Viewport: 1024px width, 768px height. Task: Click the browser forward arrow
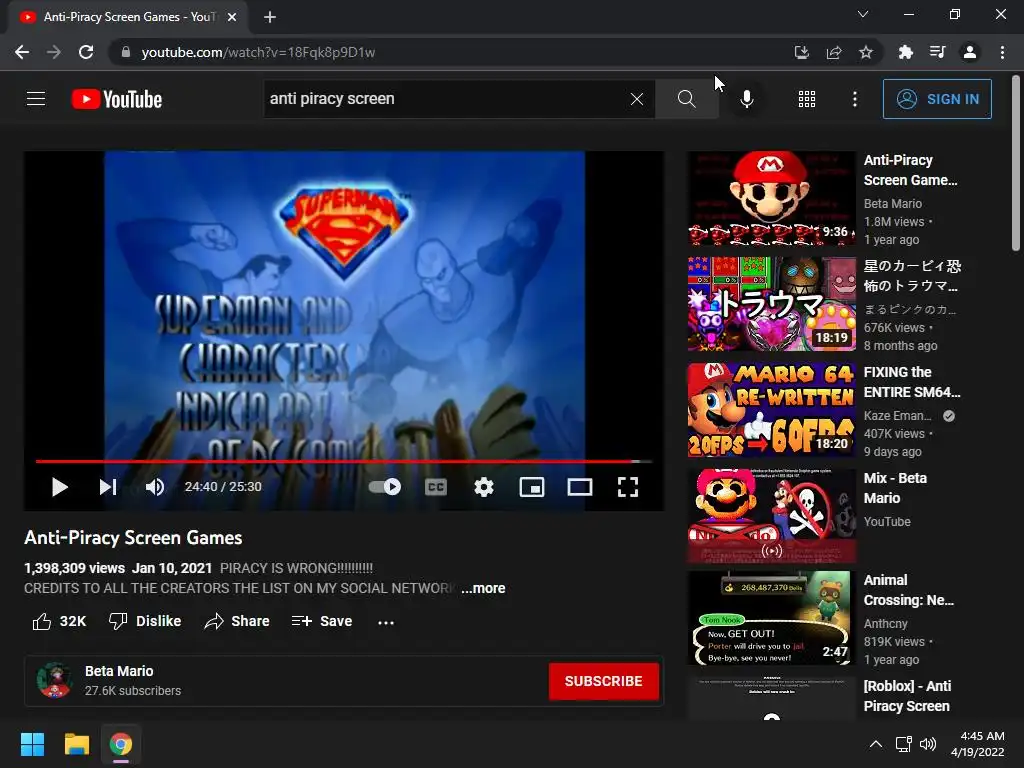click(54, 52)
